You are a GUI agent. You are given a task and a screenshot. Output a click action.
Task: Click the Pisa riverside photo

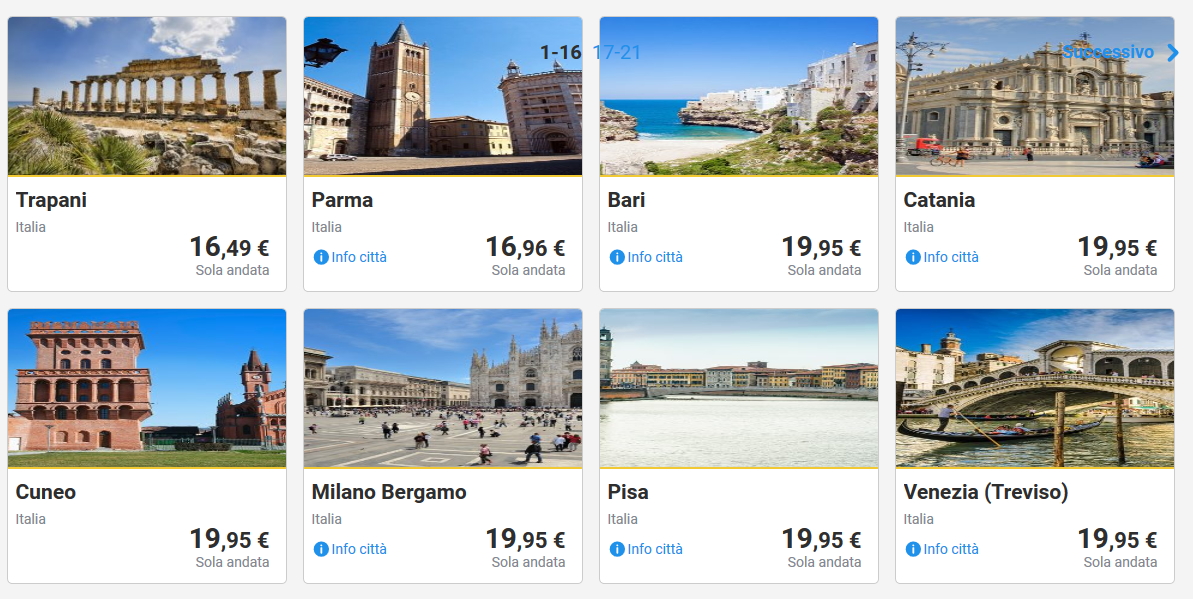pyautogui.click(x=739, y=388)
